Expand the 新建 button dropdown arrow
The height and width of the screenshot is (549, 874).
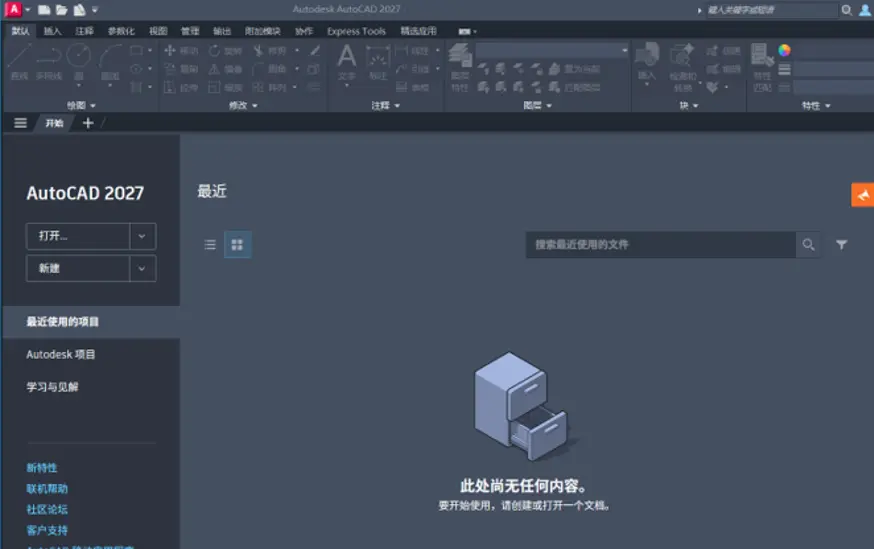142,269
